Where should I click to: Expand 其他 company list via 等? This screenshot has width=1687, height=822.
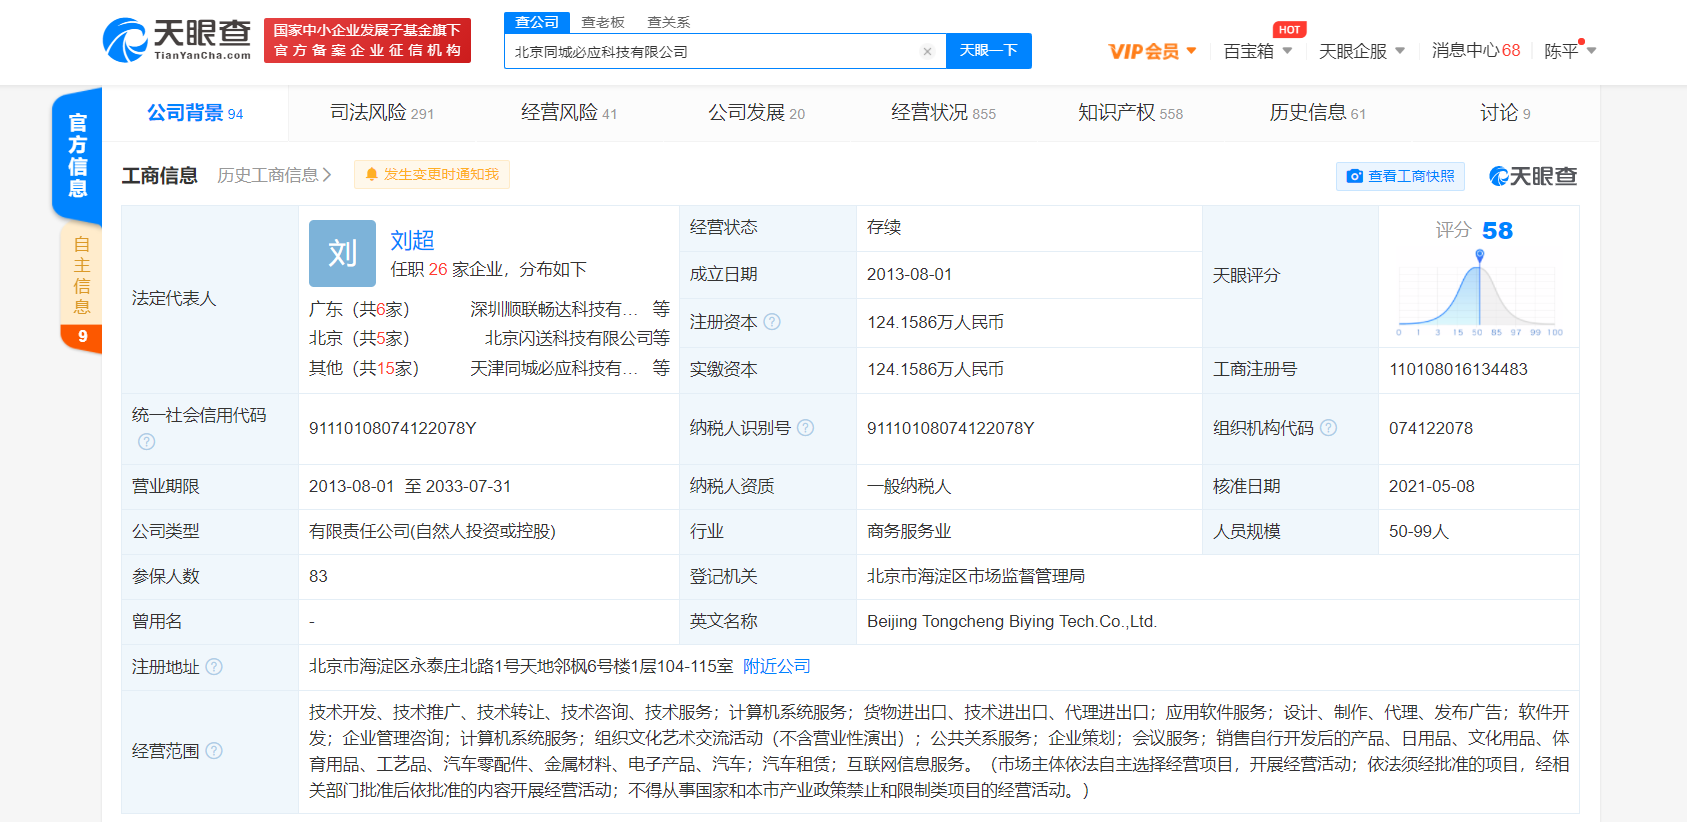(x=661, y=368)
